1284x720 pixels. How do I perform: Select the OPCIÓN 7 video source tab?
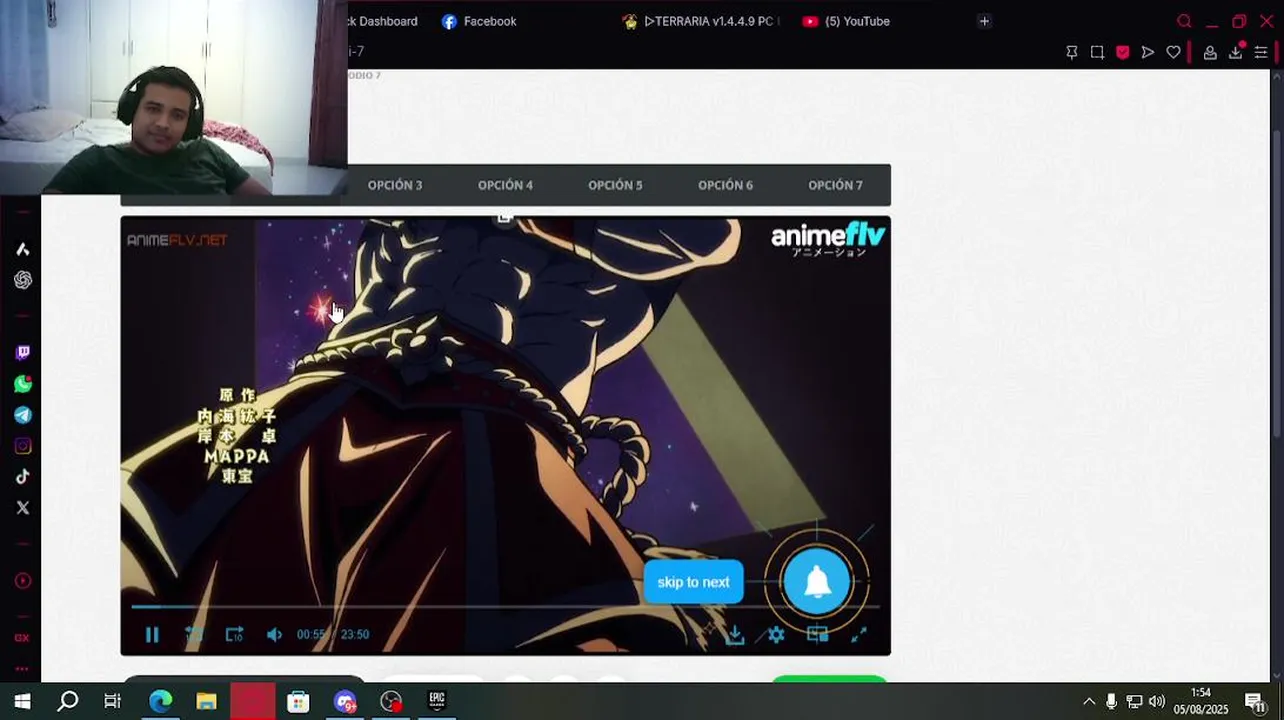tap(835, 185)
